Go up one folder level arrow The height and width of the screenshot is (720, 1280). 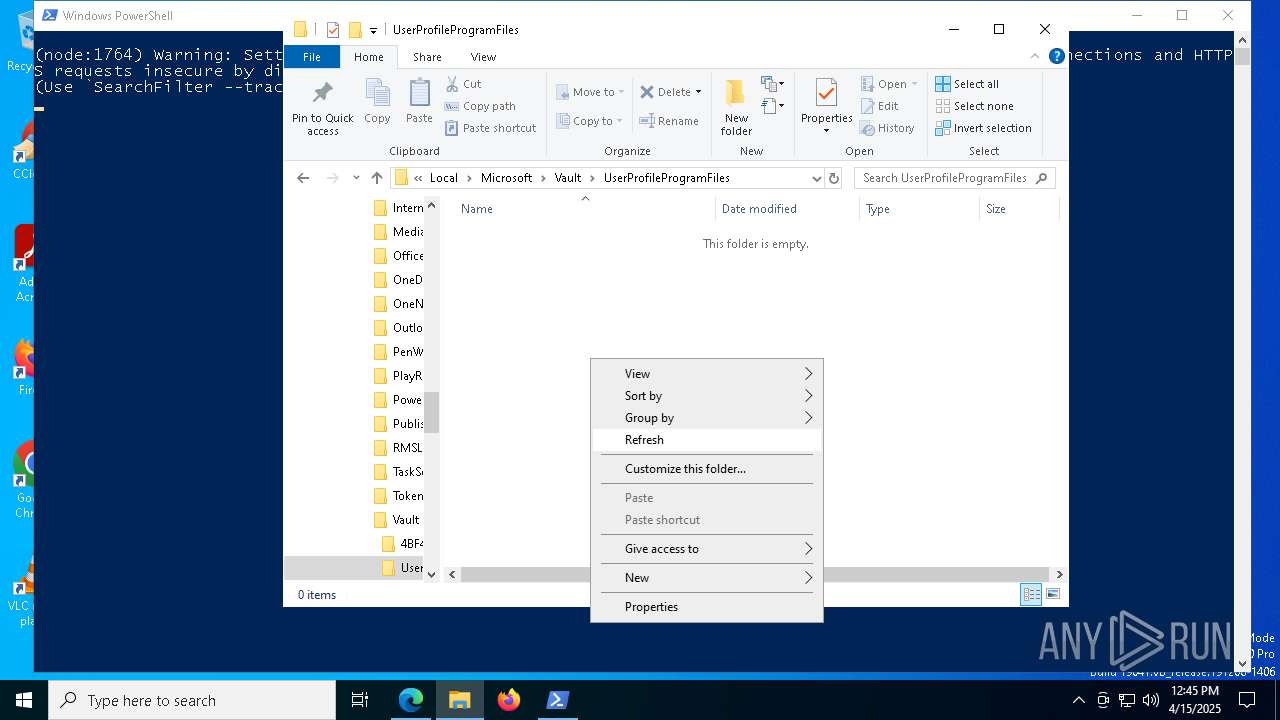376,178
